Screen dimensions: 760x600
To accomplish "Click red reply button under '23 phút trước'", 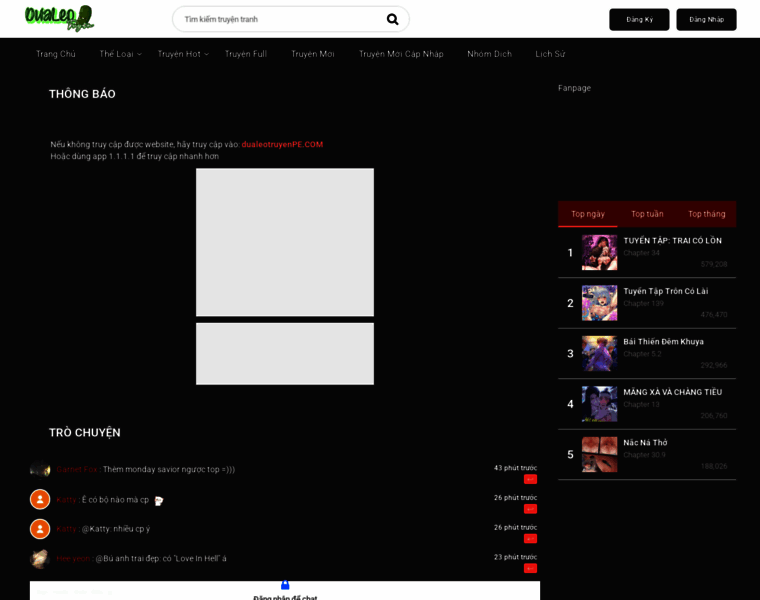I will [530, 568].
